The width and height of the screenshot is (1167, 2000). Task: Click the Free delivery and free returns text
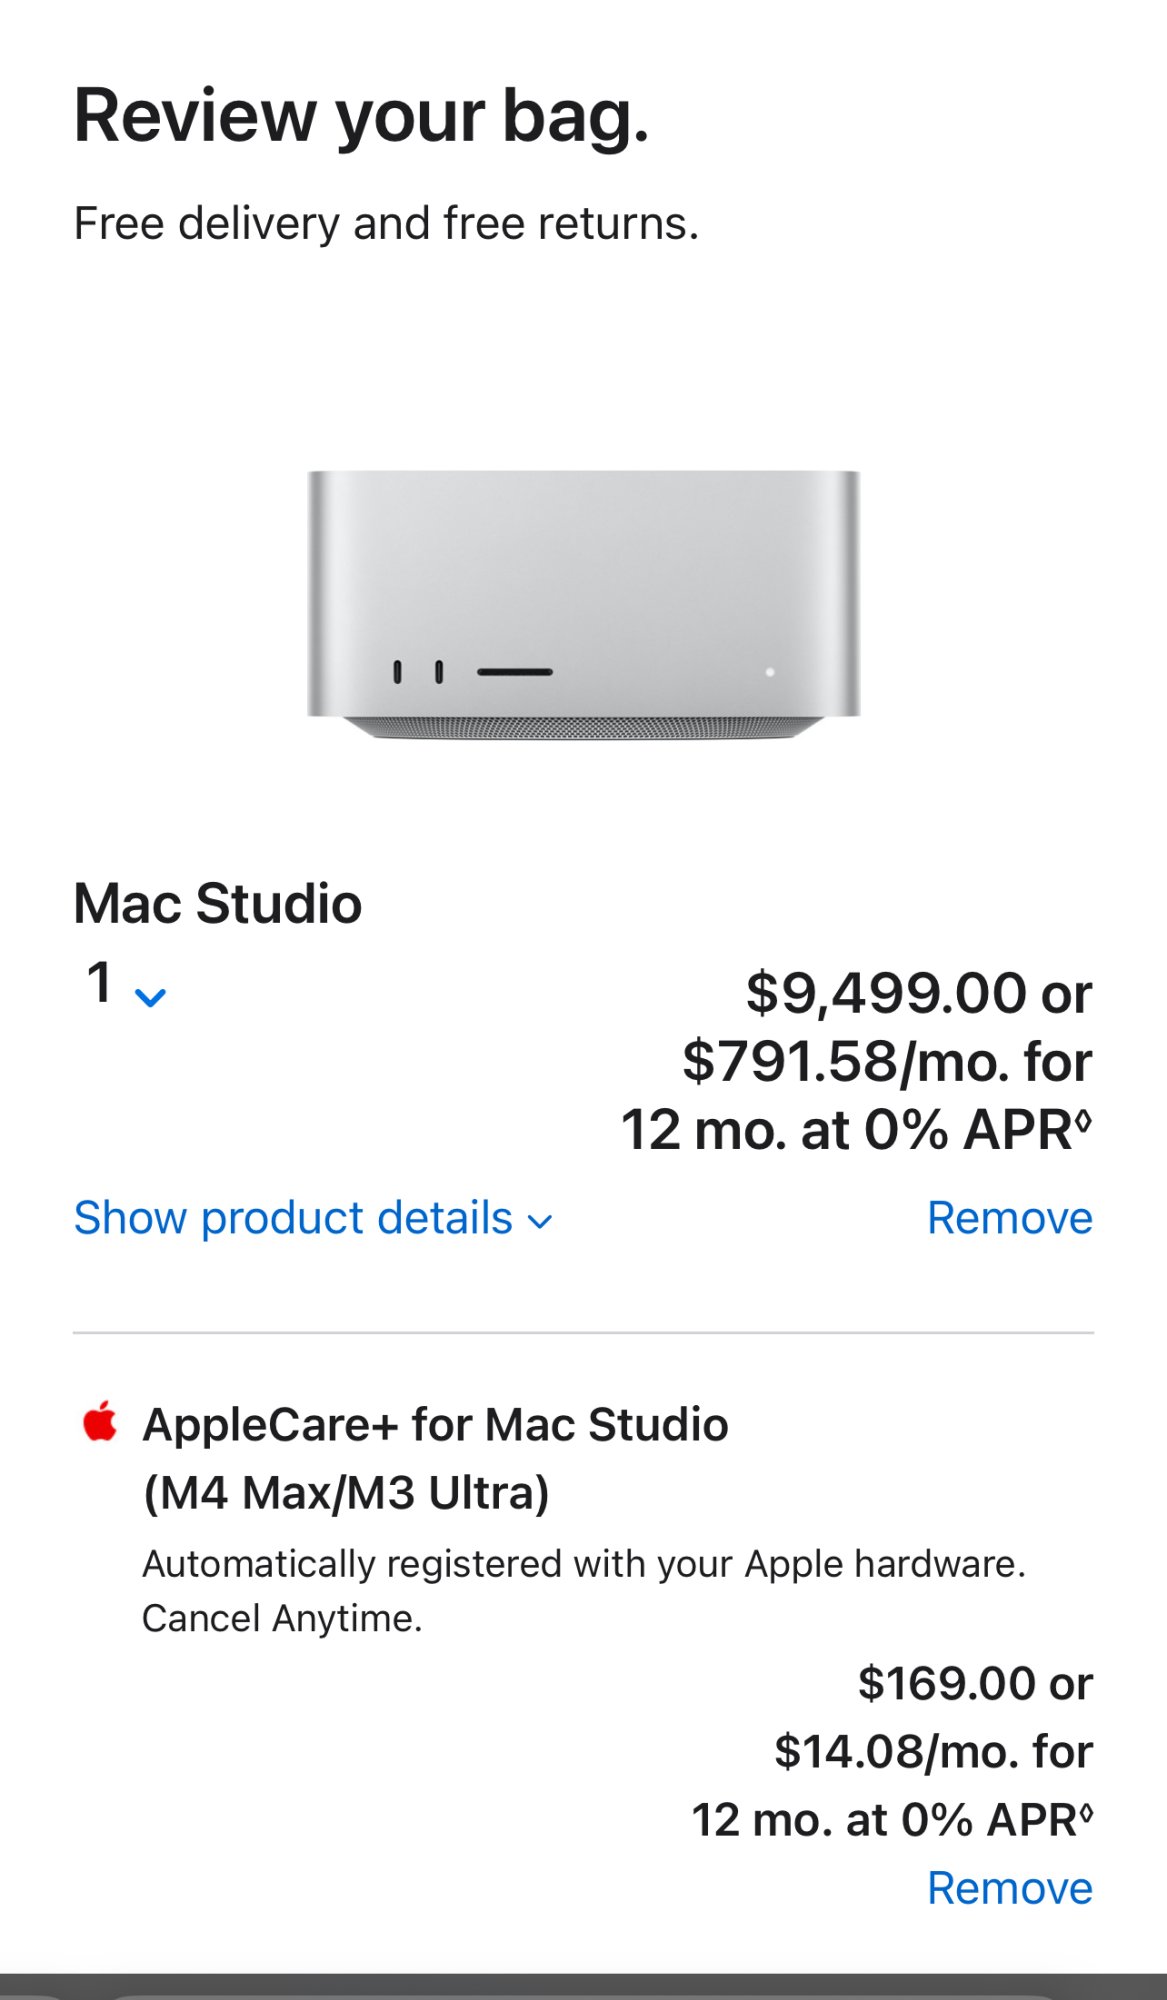click(386, 223)
